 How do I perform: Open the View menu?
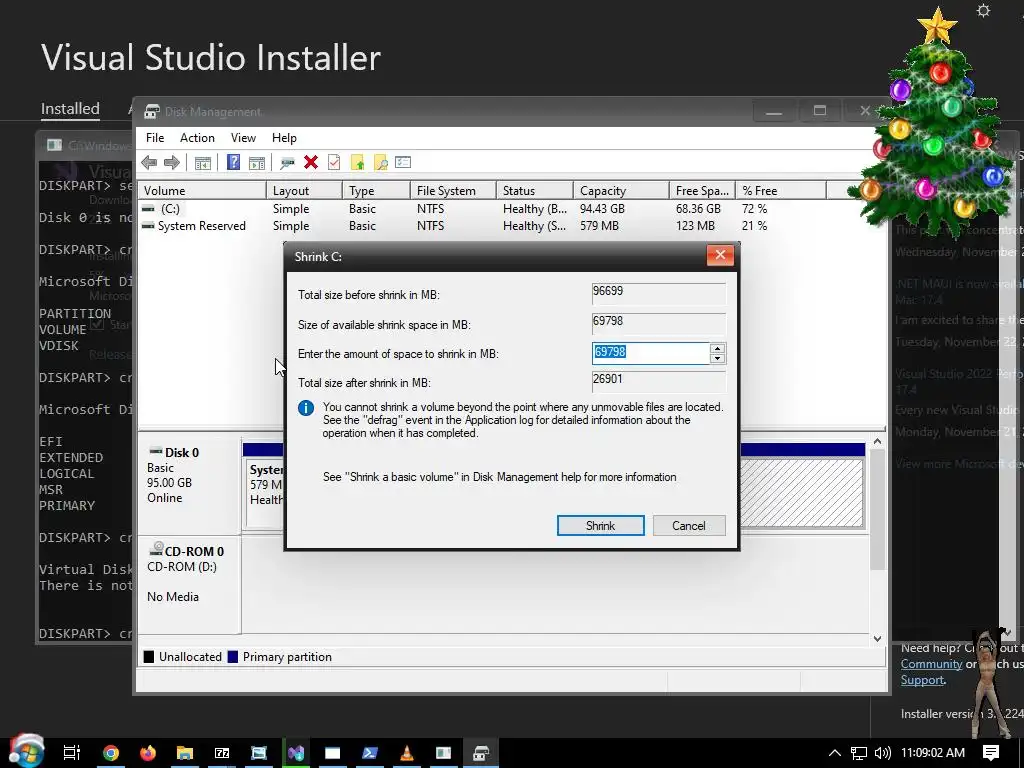click(243, 138)
